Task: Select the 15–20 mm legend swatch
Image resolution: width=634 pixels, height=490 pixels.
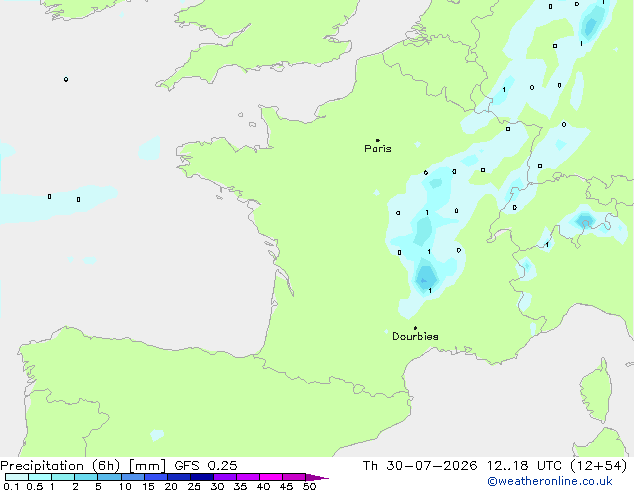Action: 156,477
